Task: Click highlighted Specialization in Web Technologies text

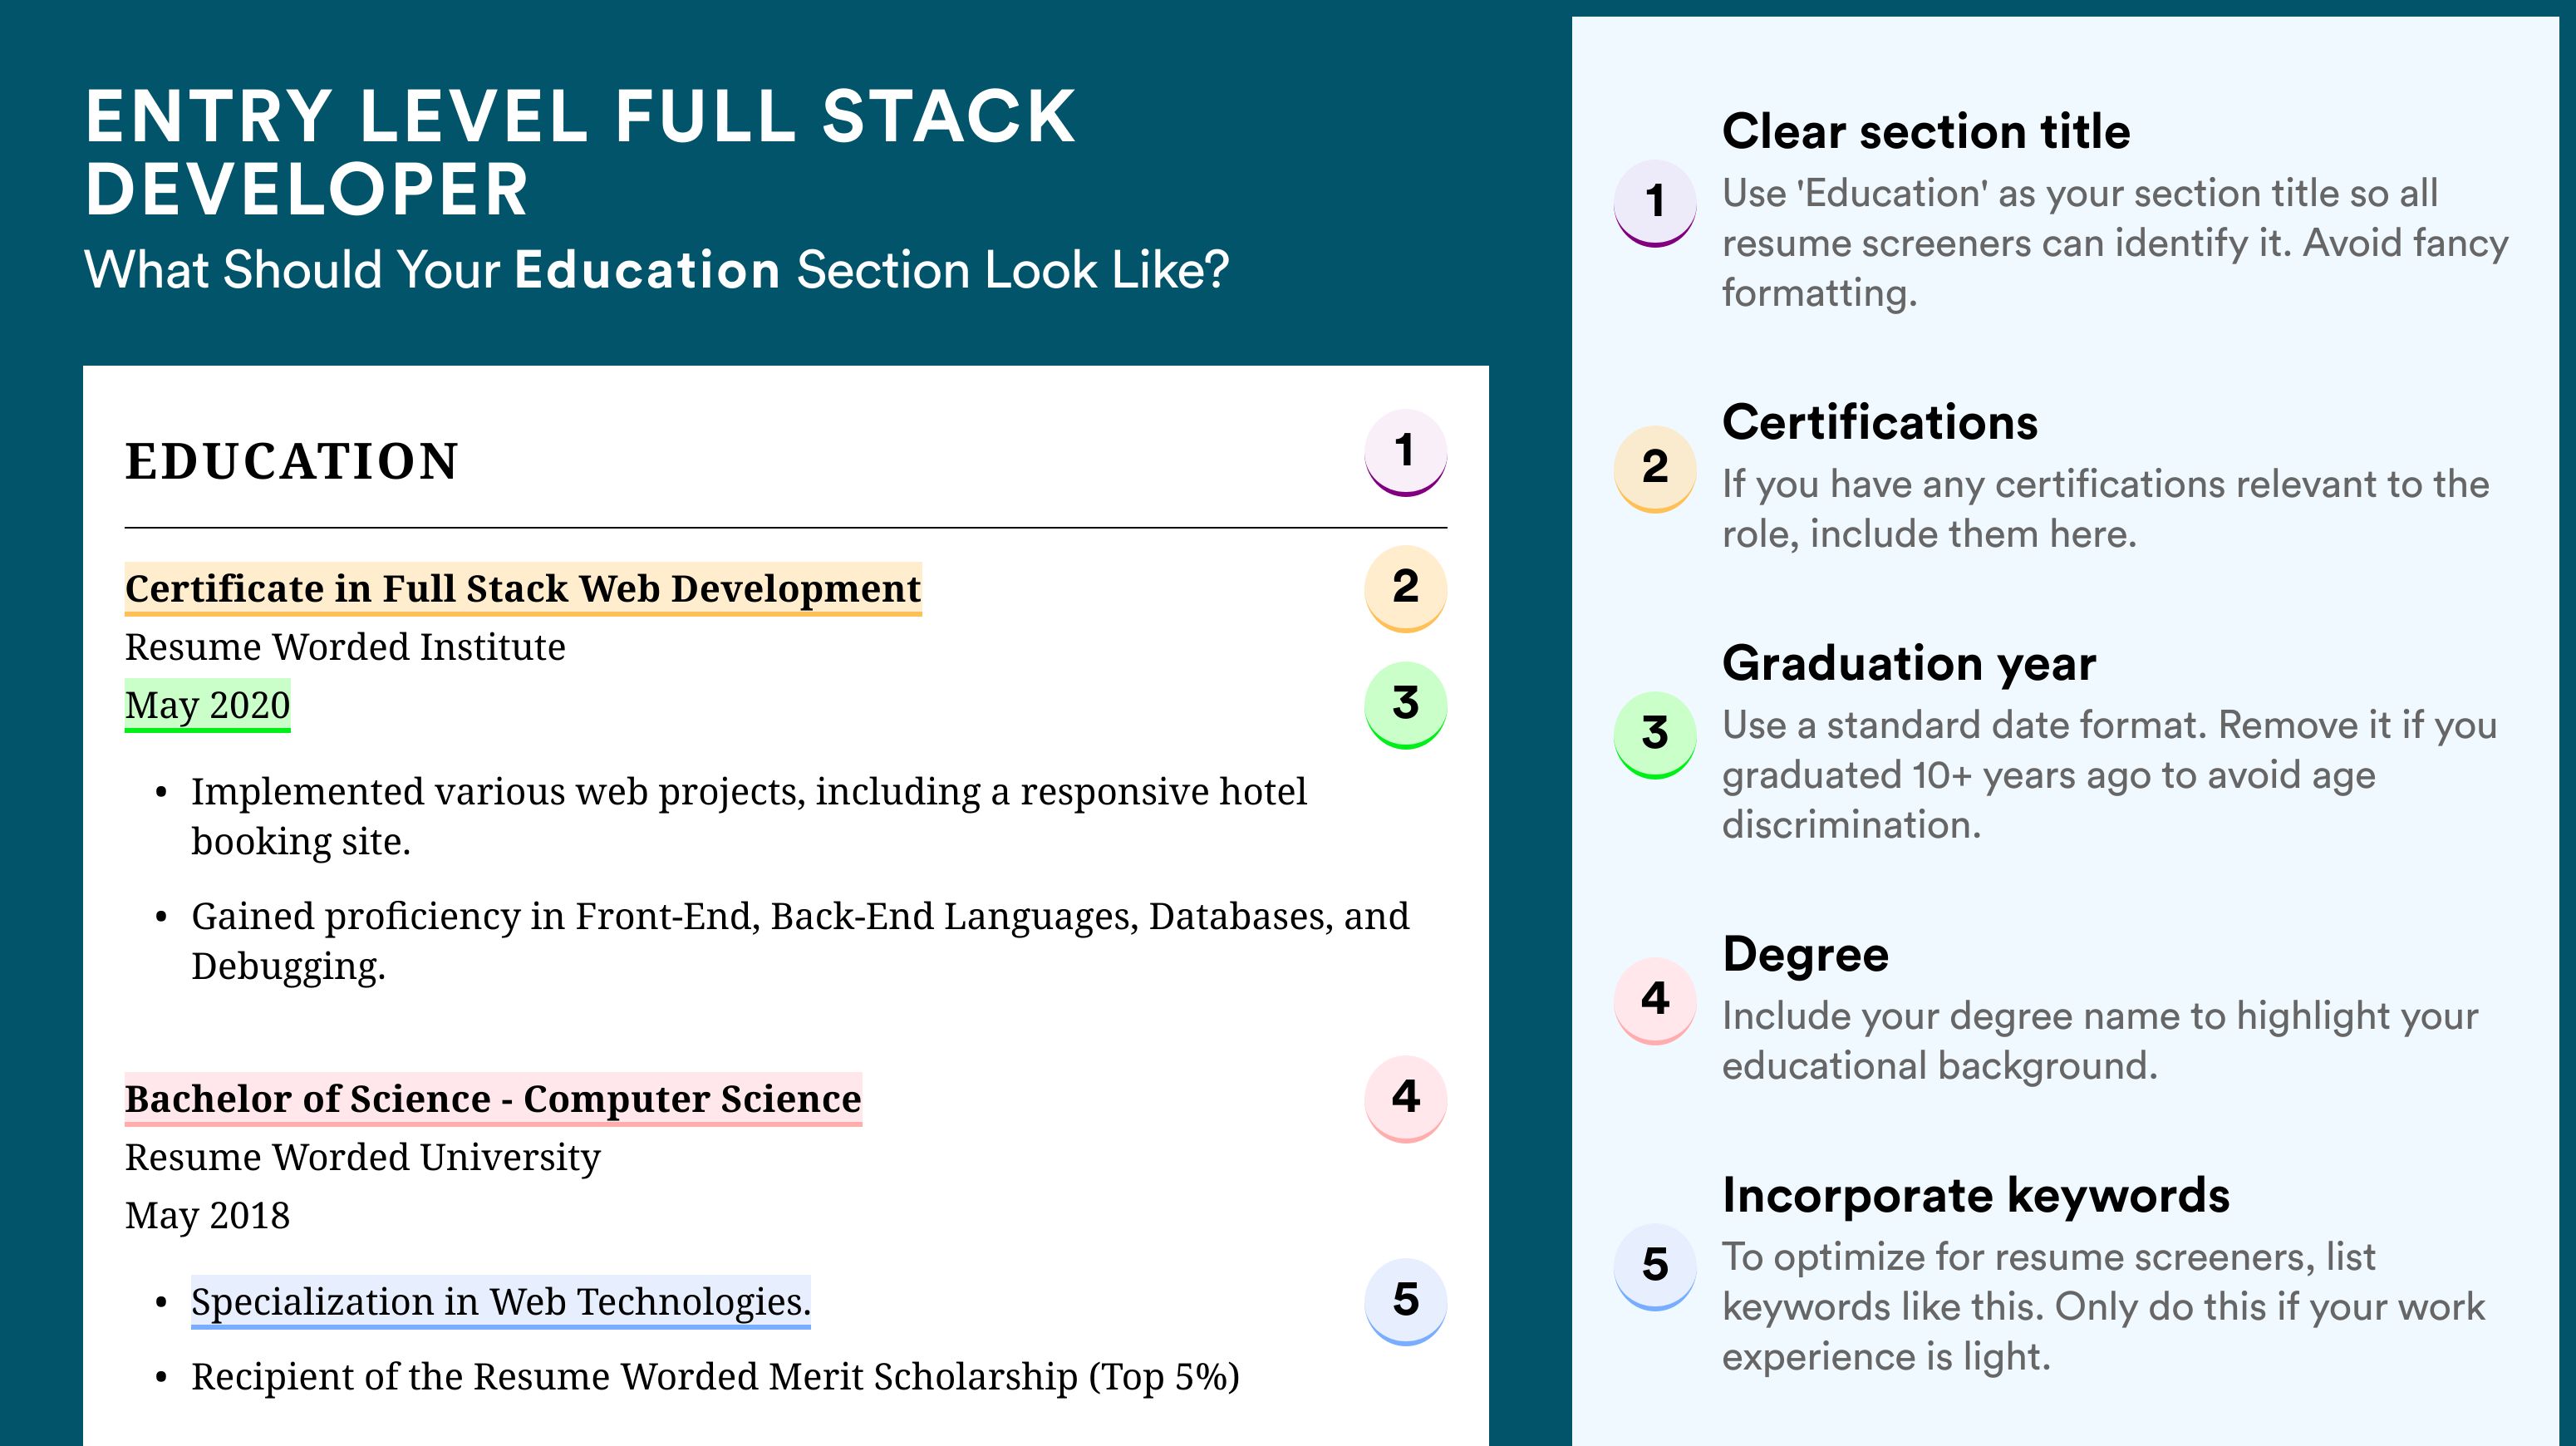Action: pos(501,1302)
